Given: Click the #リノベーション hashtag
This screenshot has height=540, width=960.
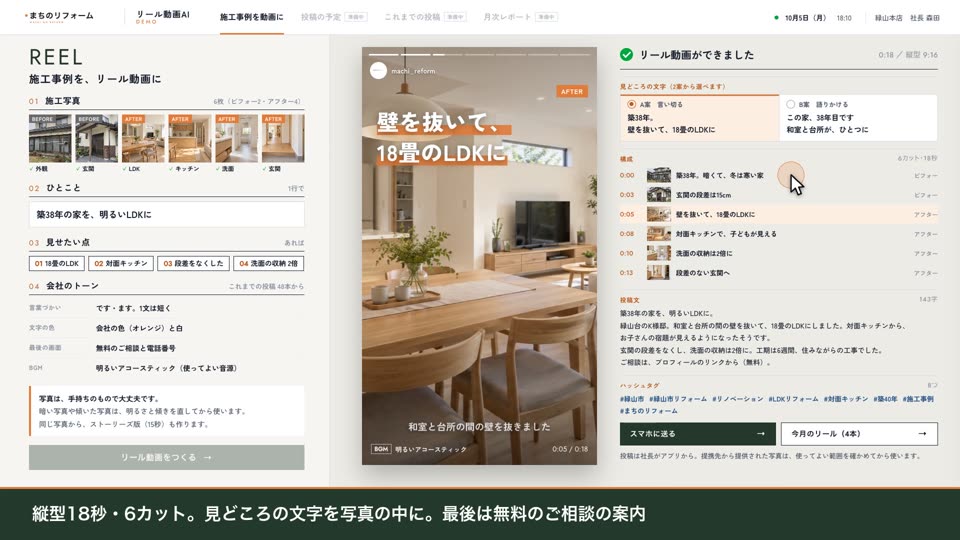Looking at the screenshot, I should [x=738, y=399].
